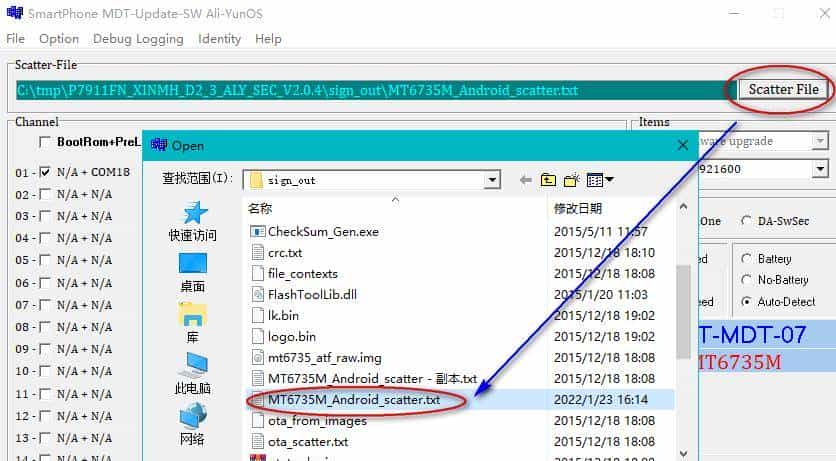Uncheck channel 01 N/A + COM18
This screenshot has width=836, height=461.
(x=45, y=172)
